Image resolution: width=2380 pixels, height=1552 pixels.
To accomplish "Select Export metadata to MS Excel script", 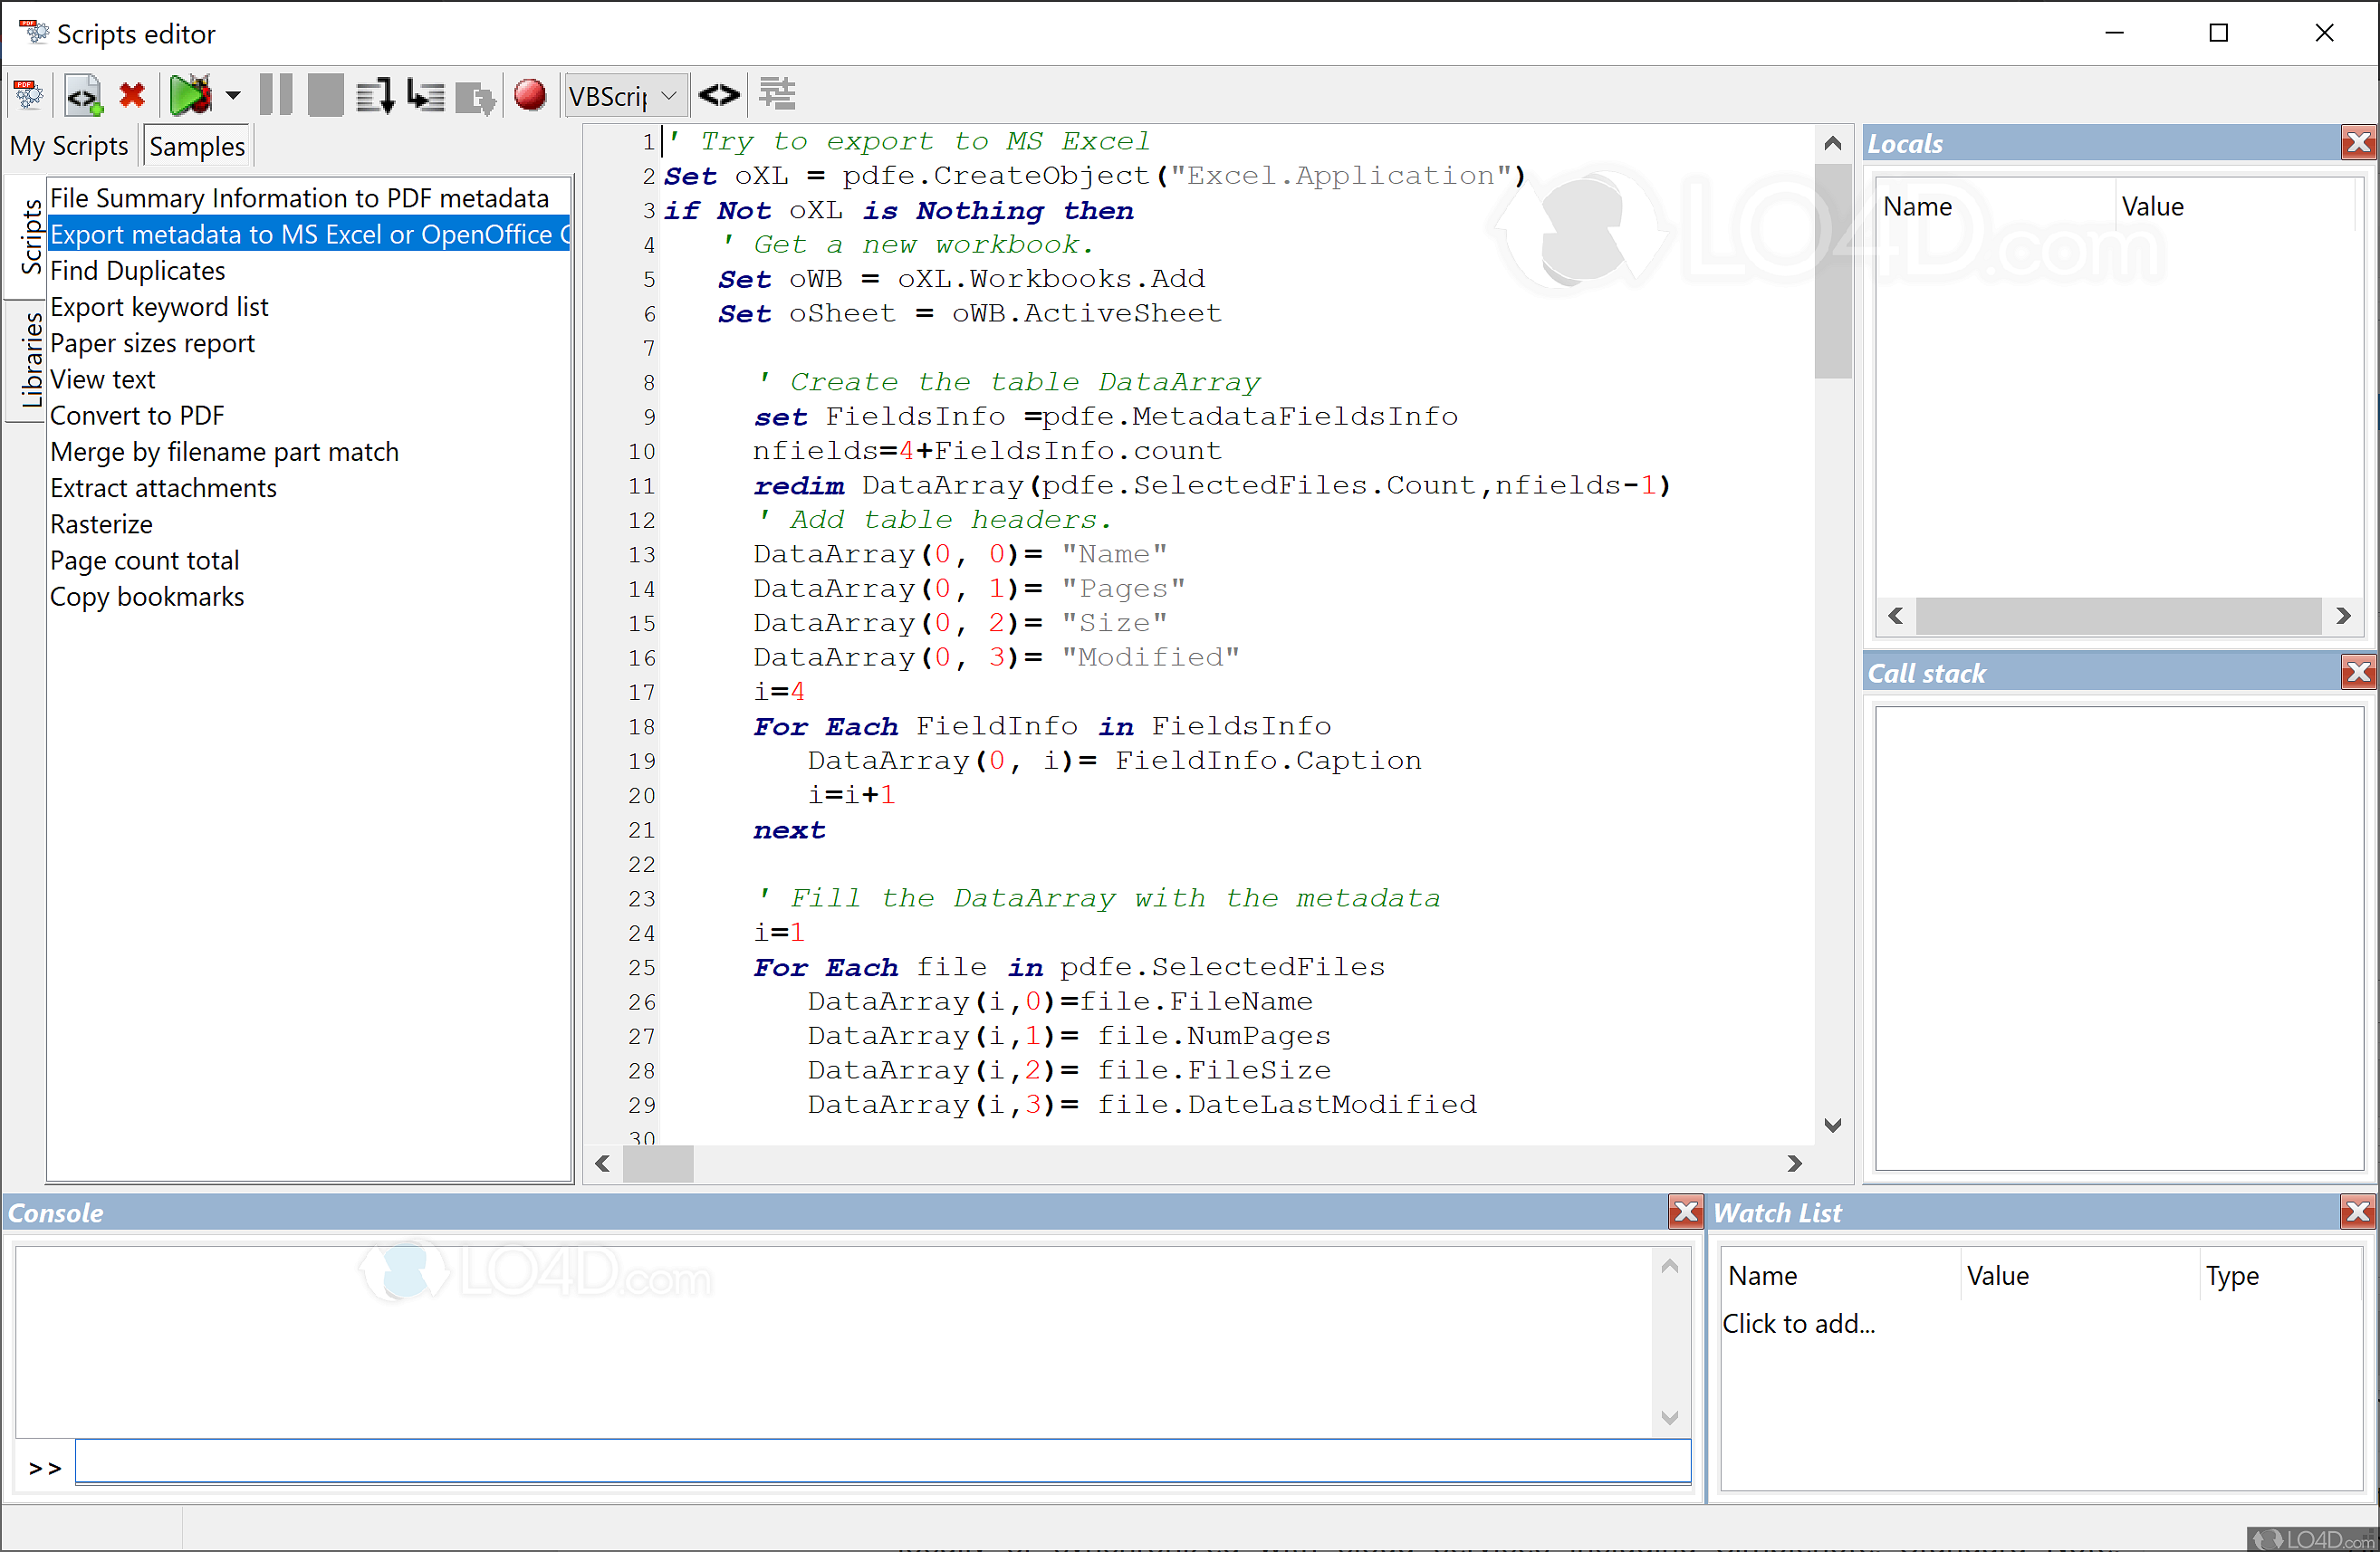I will click(310, 234).
